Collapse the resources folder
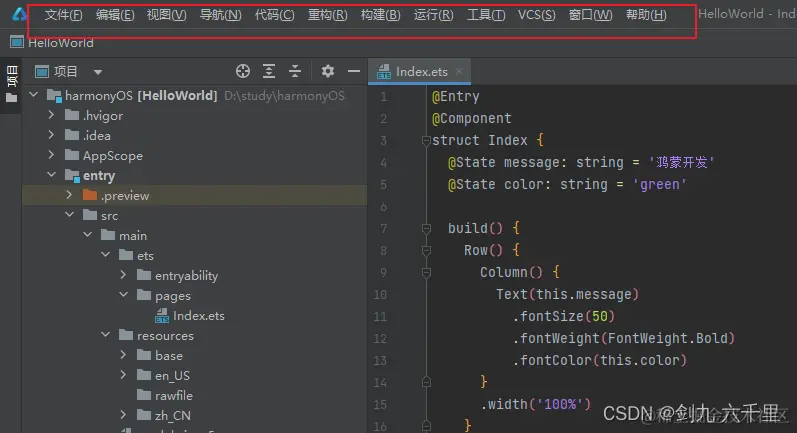The height and width of the screenshot is (433, 797). (106, 334)
